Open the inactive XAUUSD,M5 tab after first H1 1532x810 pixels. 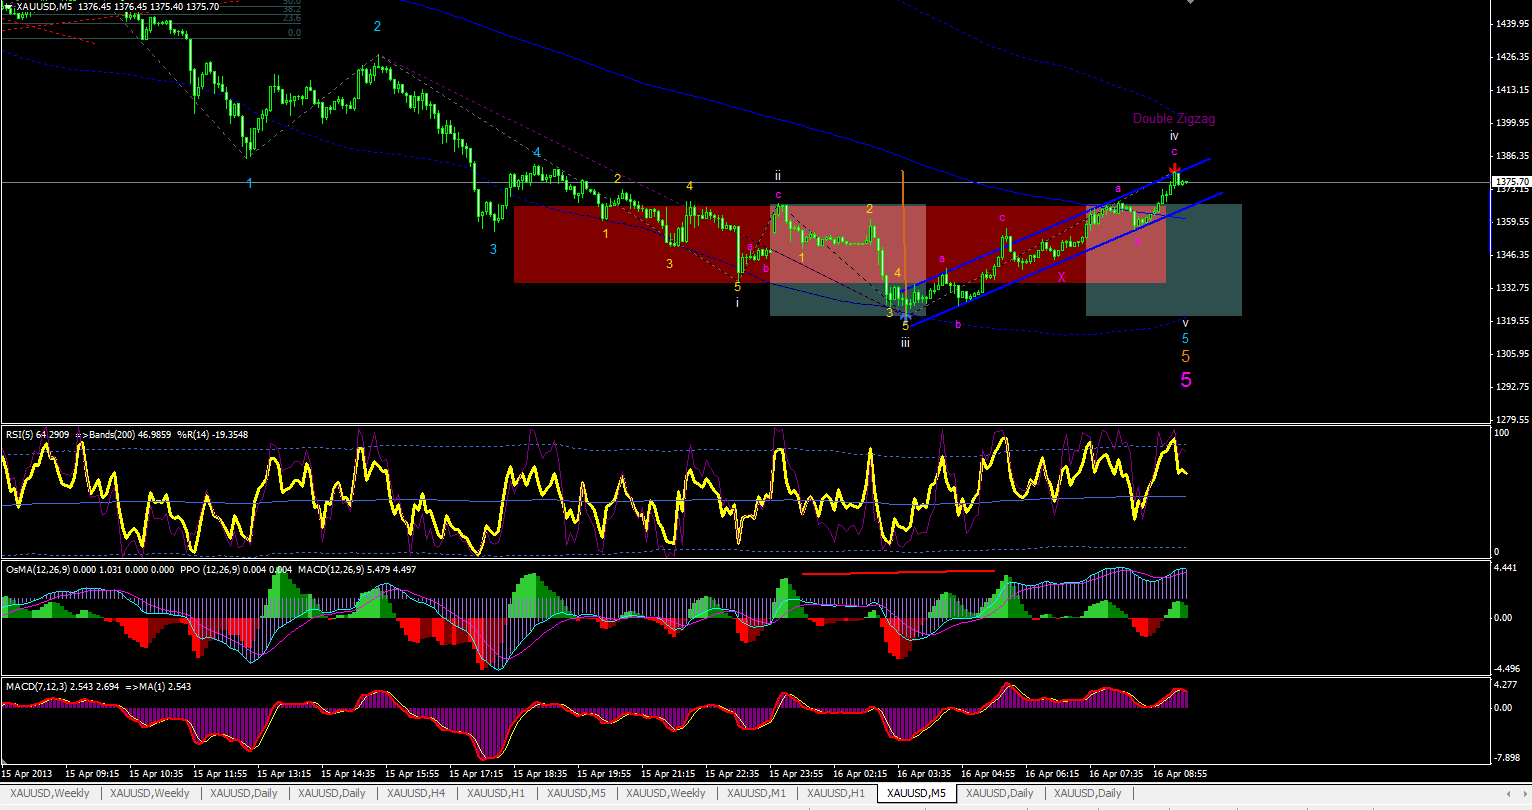(576, 793)
